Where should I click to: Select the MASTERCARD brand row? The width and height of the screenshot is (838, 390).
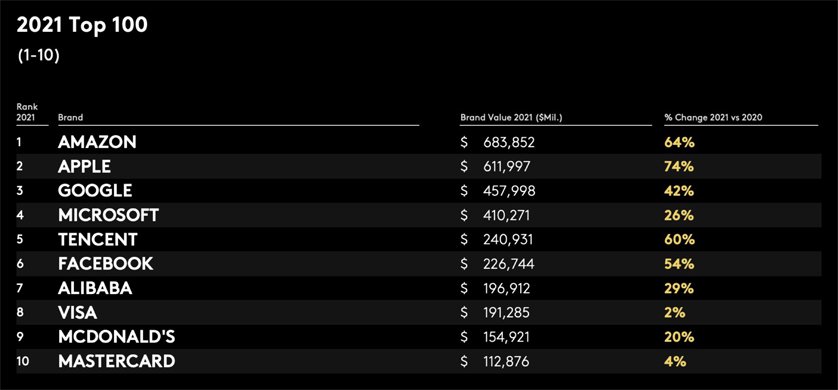click(x=418, y=361)
